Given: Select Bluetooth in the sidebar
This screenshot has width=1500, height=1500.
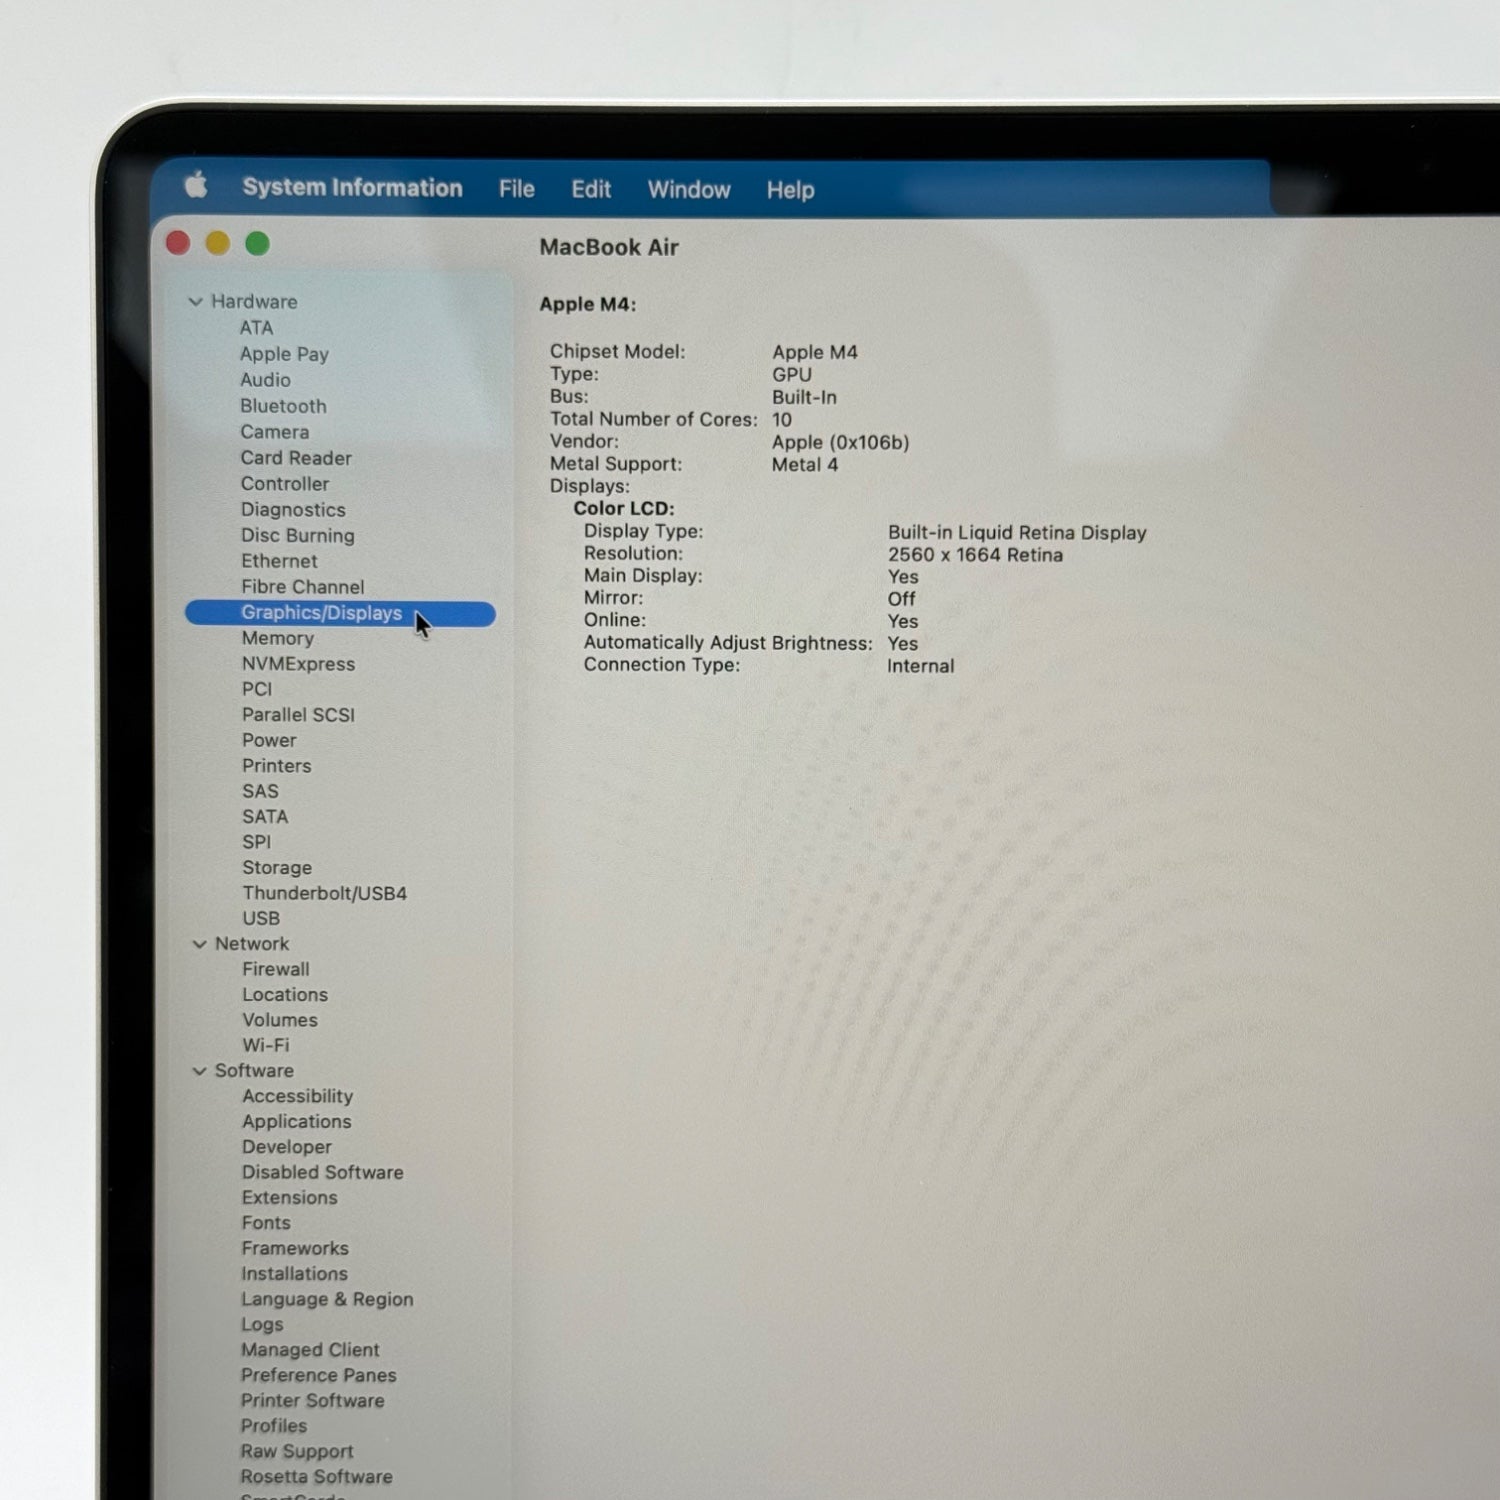Looking at the screenshot, I should coord(283,406).
